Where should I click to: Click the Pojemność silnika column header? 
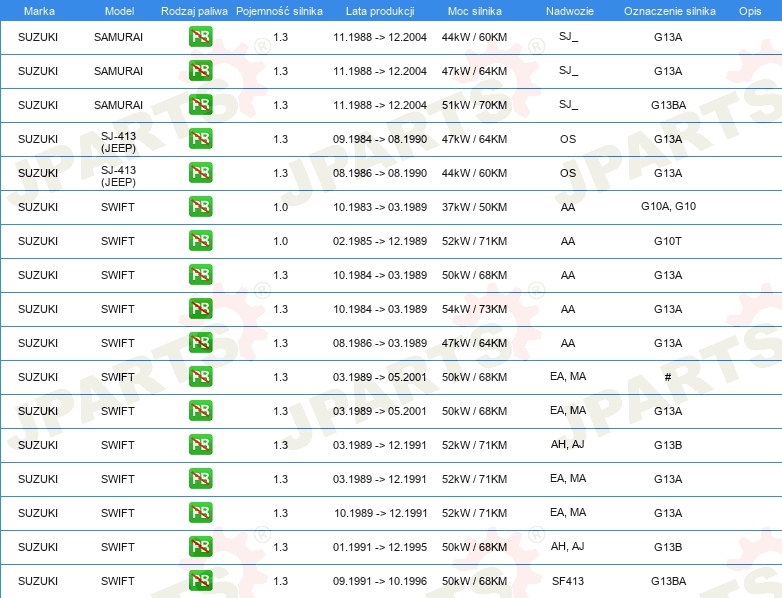279,11
